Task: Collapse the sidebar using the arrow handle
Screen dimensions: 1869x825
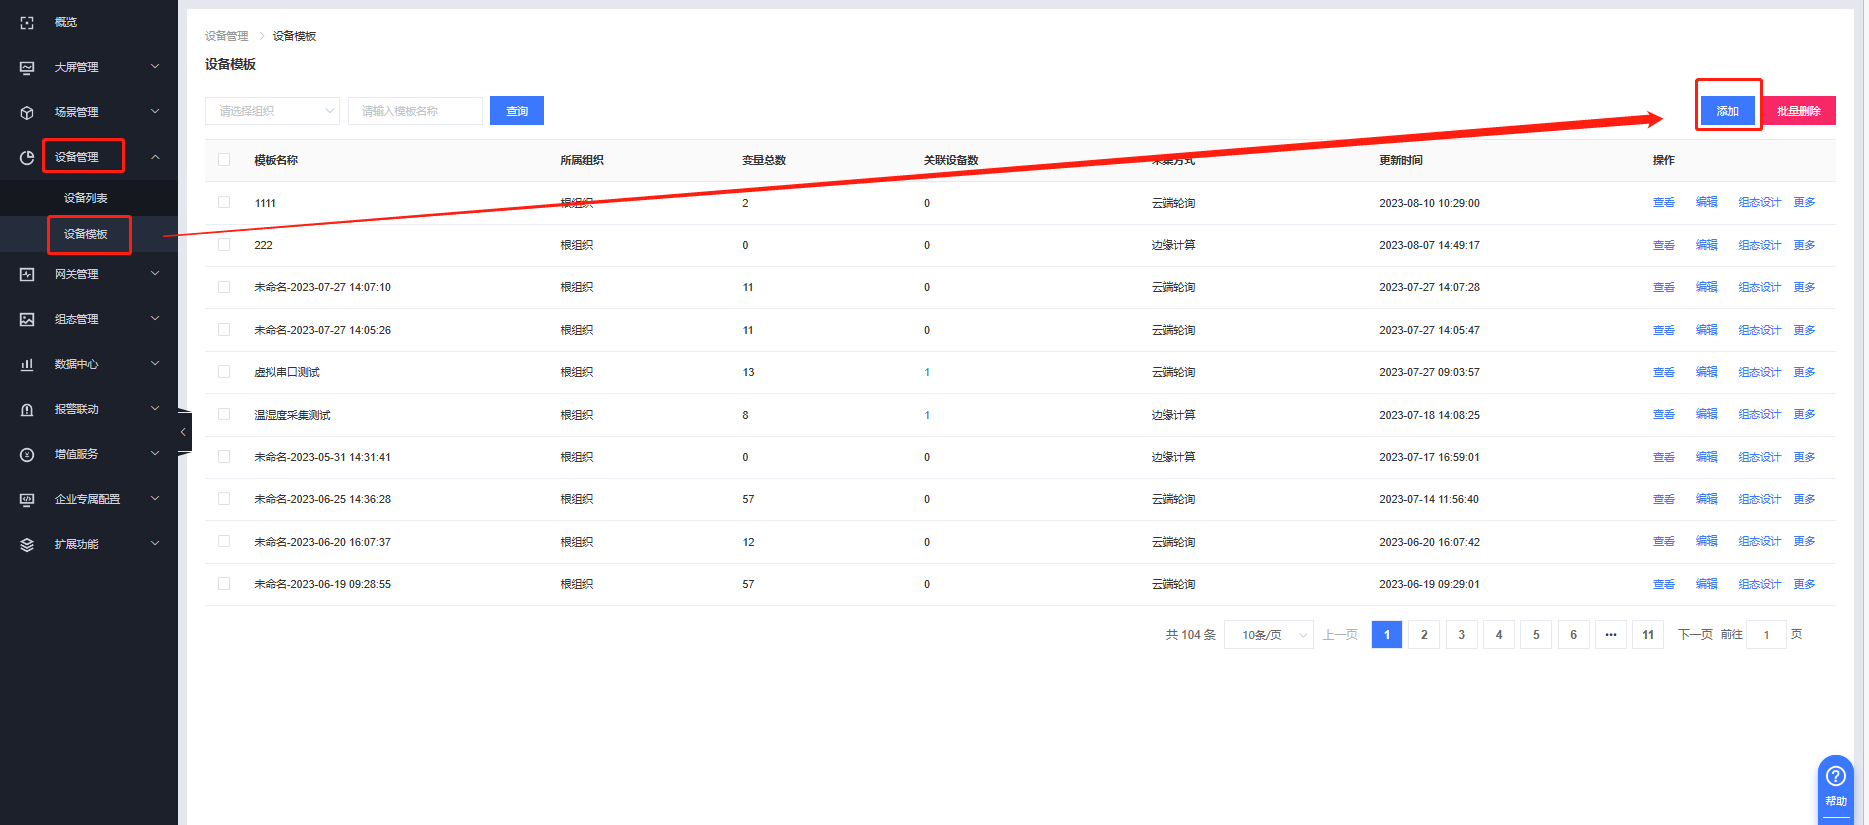Action: tap(183, 432)
